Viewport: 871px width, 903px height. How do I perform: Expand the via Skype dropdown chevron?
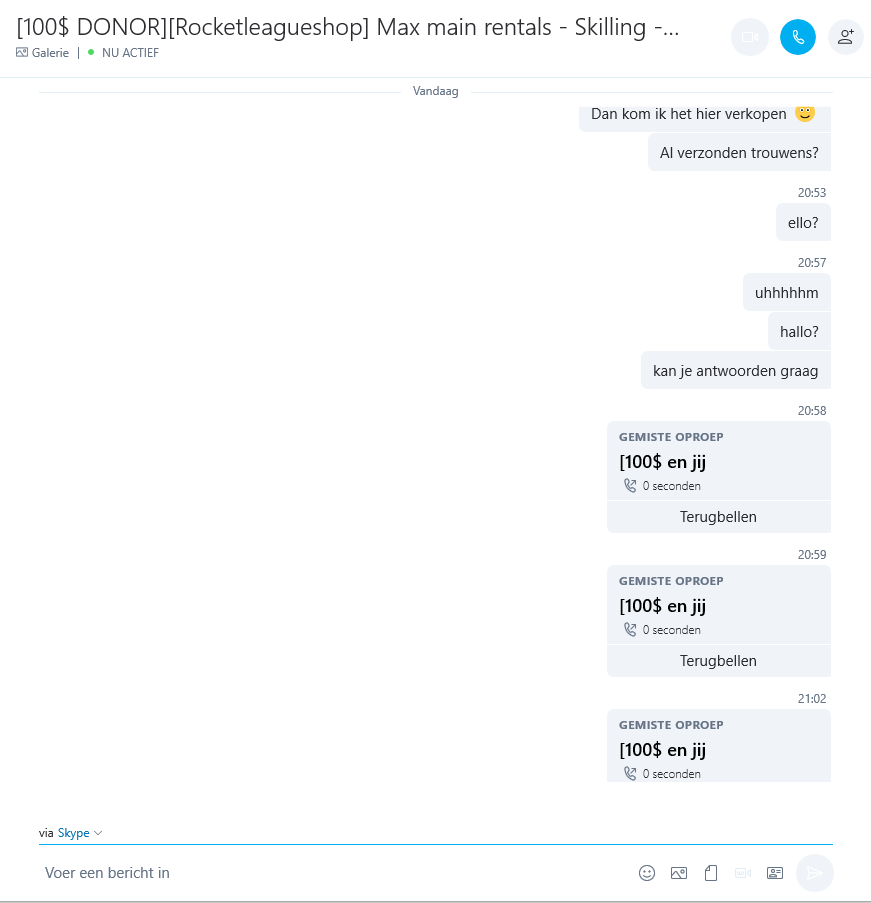coord(98,833)
